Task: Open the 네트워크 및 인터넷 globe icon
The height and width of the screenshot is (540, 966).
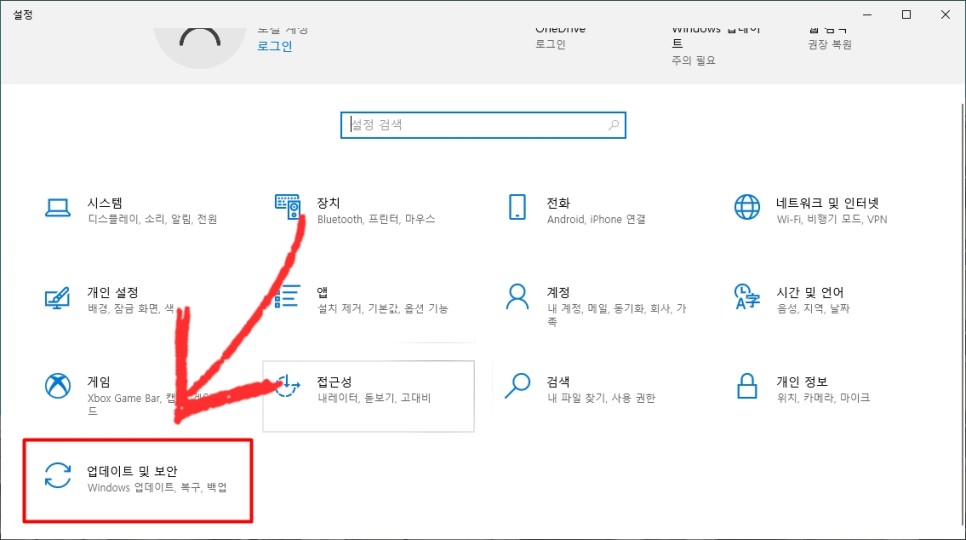Action: [x=747, y=207]
